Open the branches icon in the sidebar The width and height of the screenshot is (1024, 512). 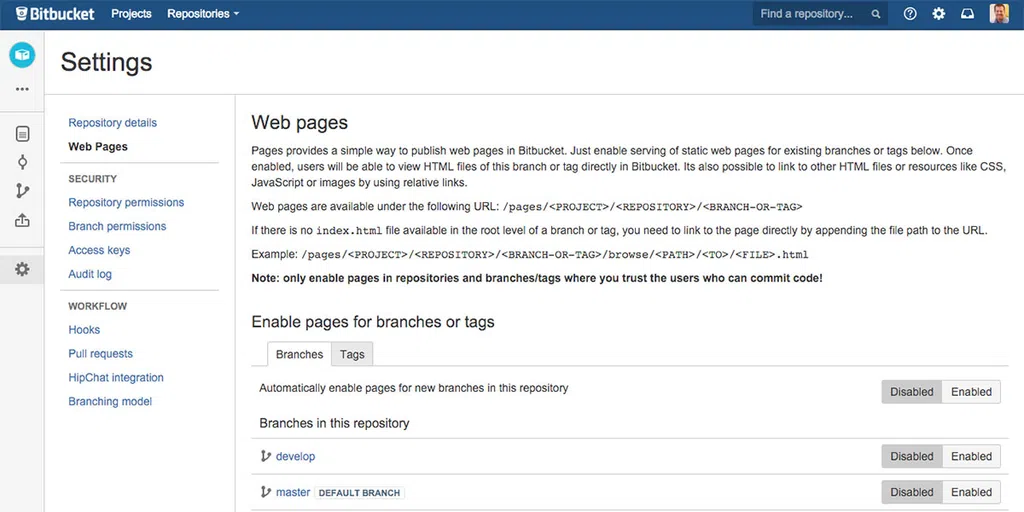pos(22,191)
